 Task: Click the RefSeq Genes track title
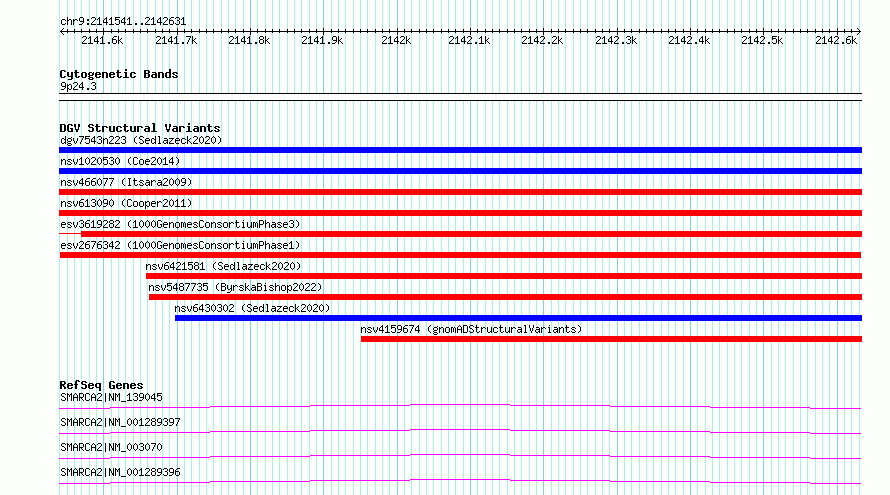[x=101, y=385]
